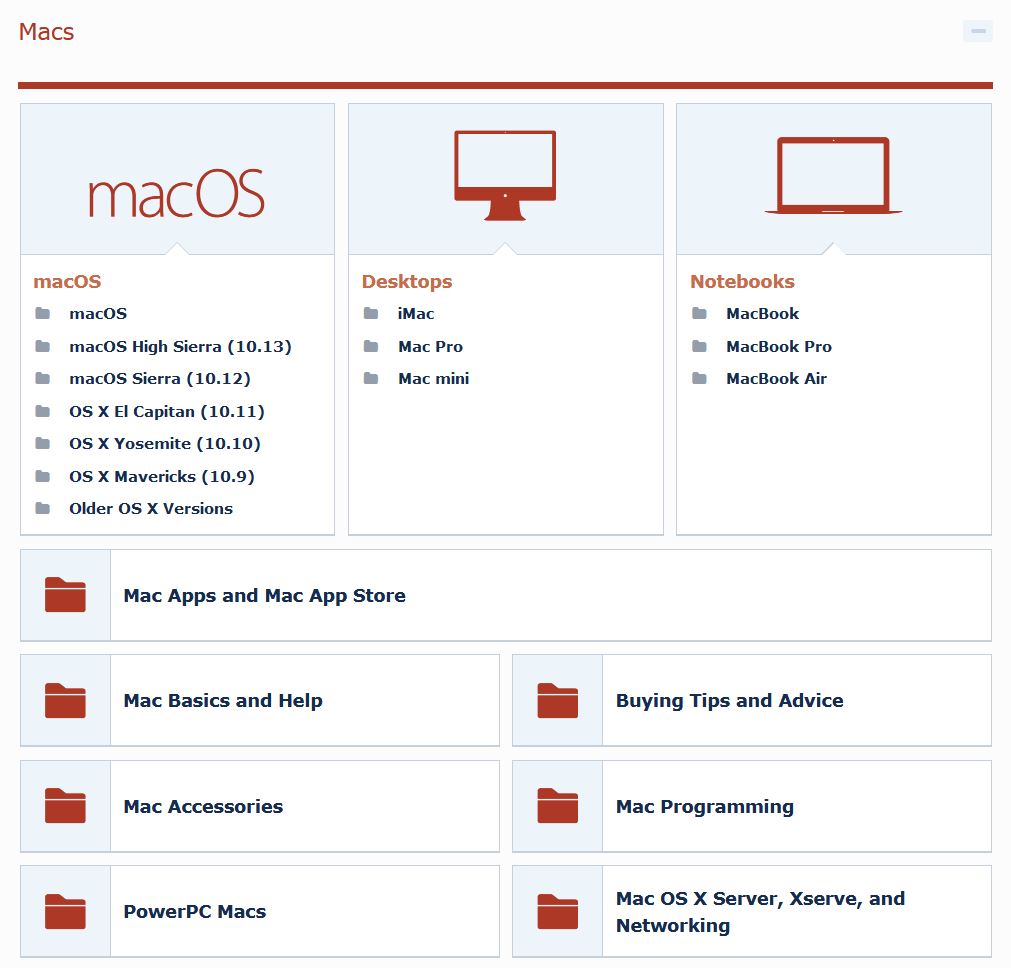Click folder icon beside OS X Mavericks
1011x968 pixels.
[43, 477]
